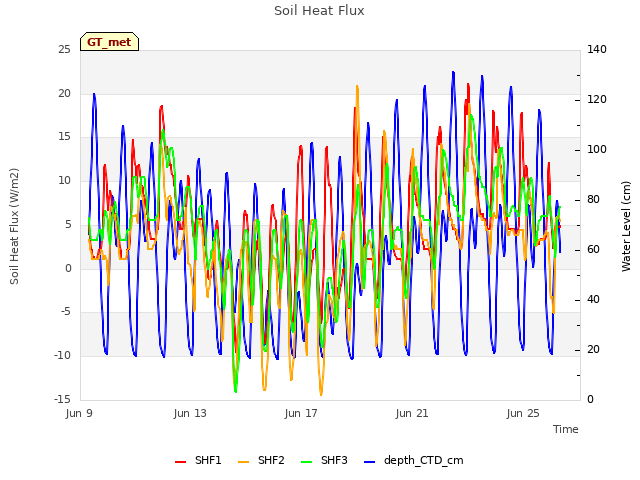
Task: Click the Jun 9 x-axis tick label
Action: (79, 413)
